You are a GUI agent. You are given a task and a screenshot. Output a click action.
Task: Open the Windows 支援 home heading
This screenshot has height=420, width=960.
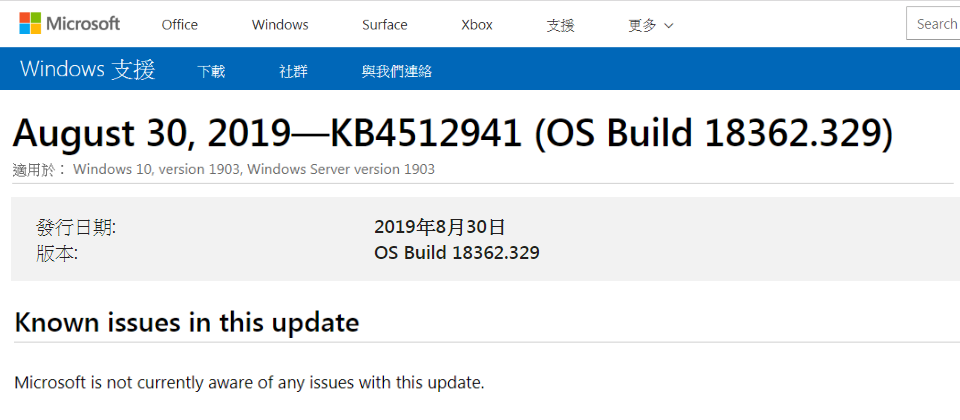[88, 70]
